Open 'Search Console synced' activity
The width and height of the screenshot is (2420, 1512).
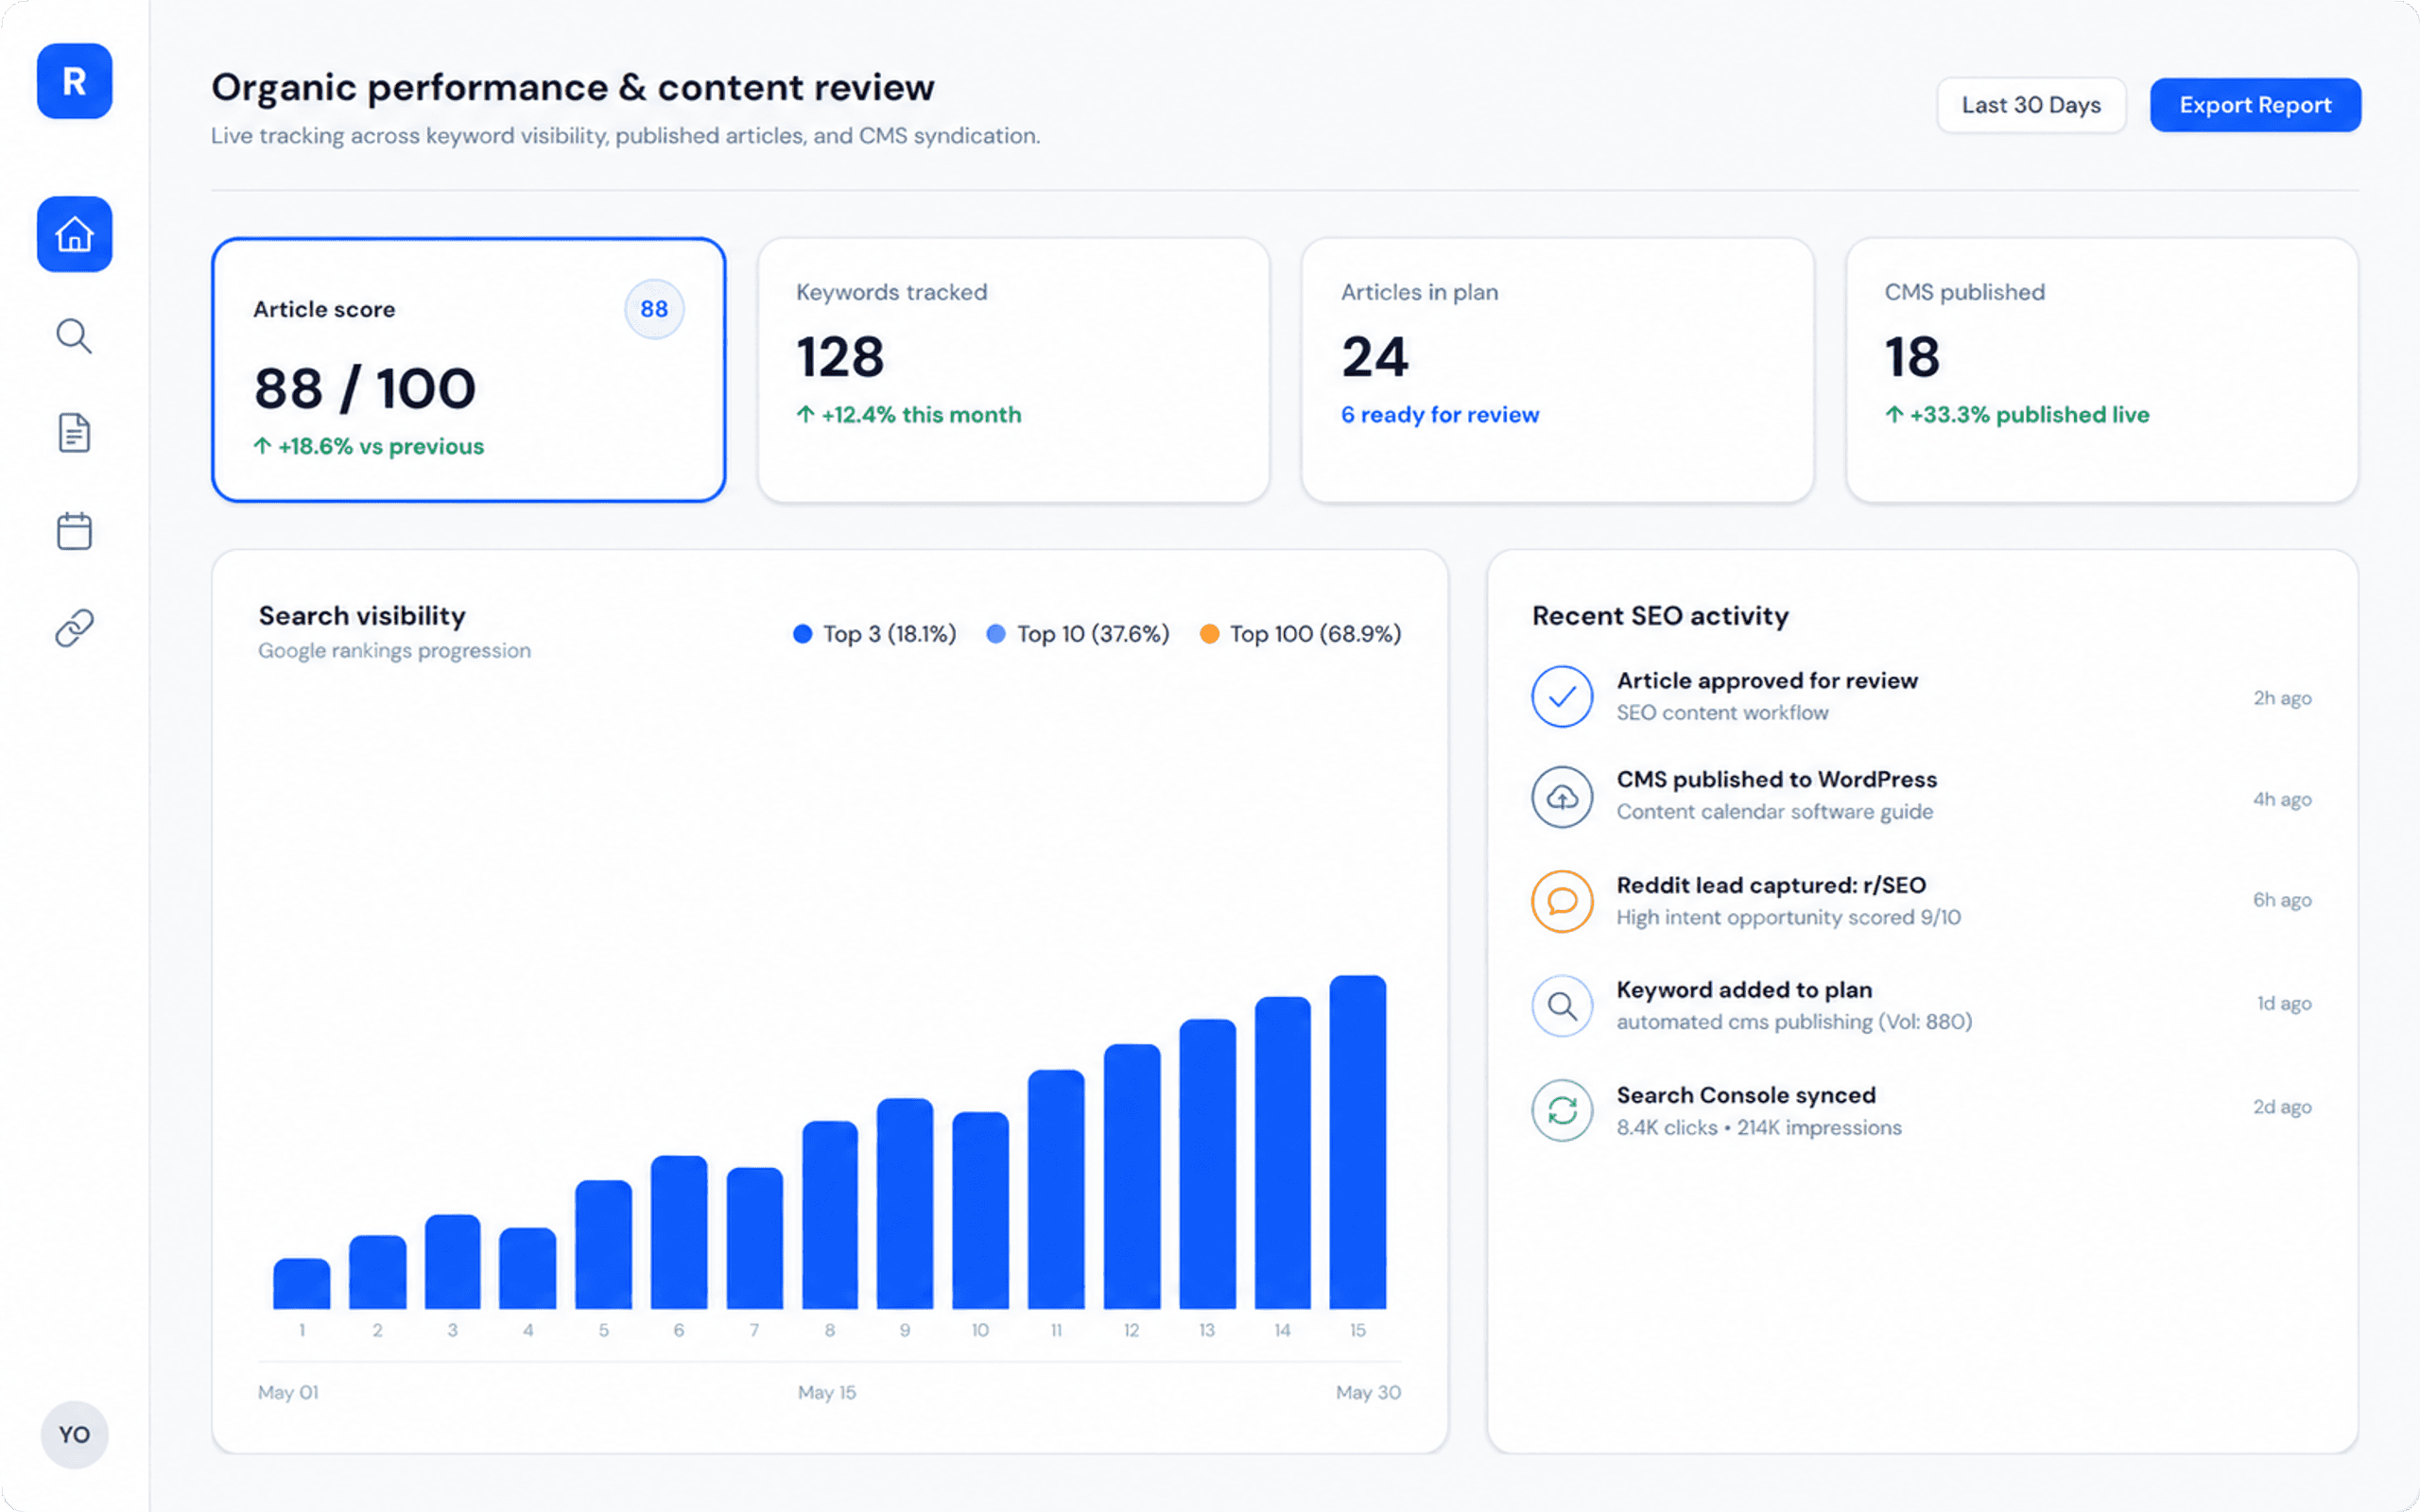coord(1921,1110)
